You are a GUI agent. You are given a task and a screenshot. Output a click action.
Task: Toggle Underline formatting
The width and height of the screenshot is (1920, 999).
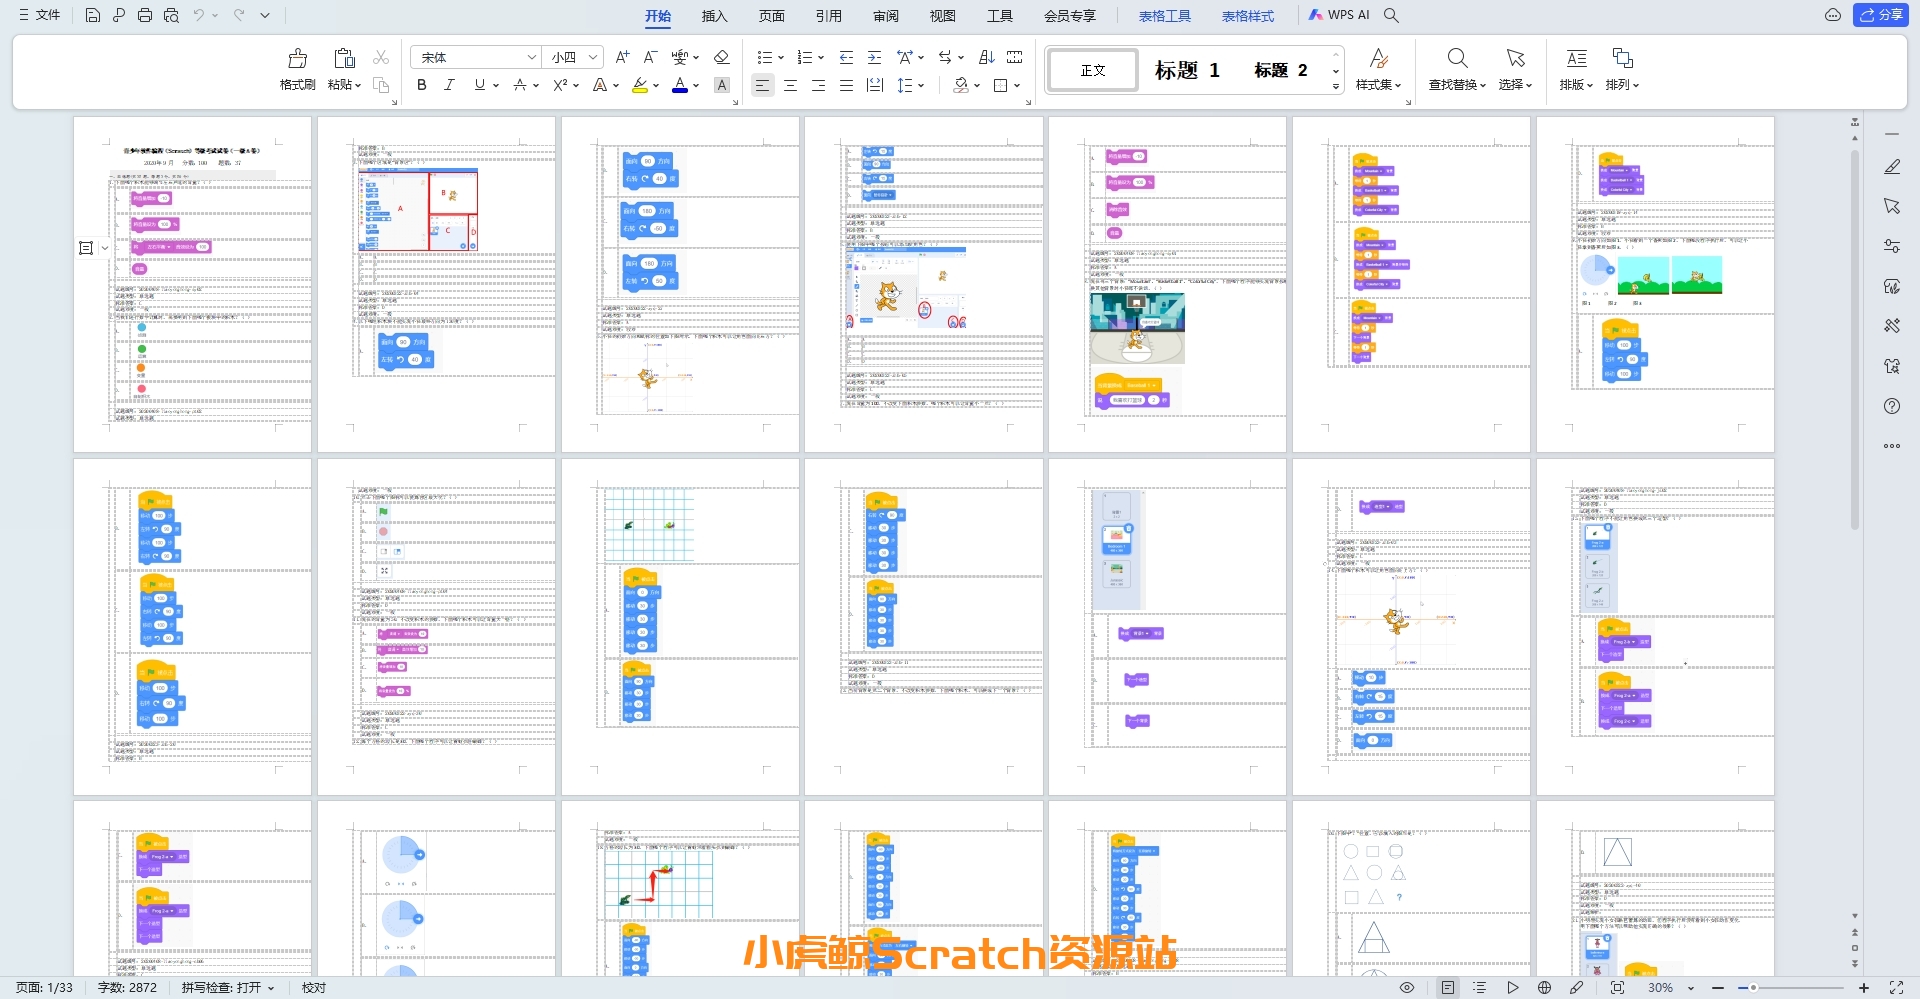click(480, 85)
